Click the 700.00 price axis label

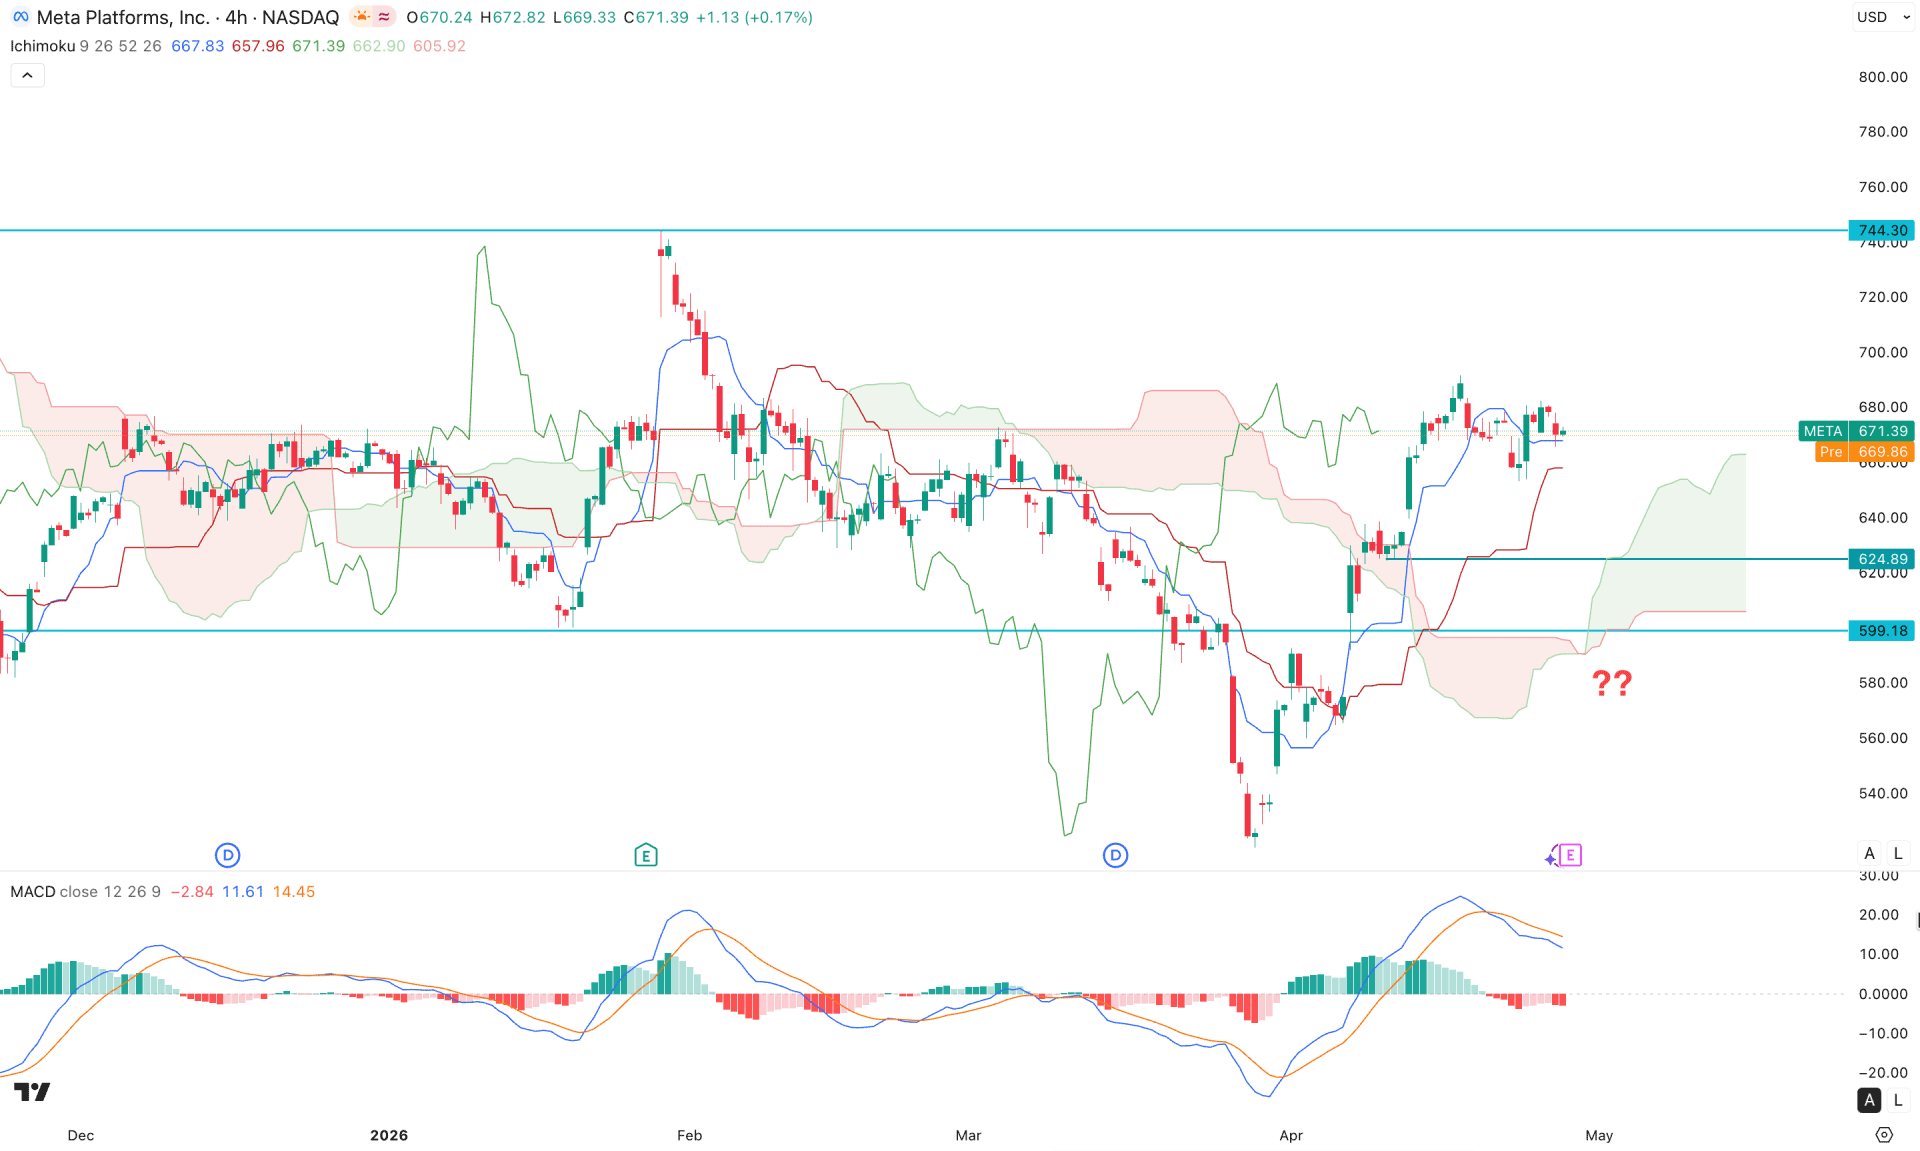coord(1883,352)
